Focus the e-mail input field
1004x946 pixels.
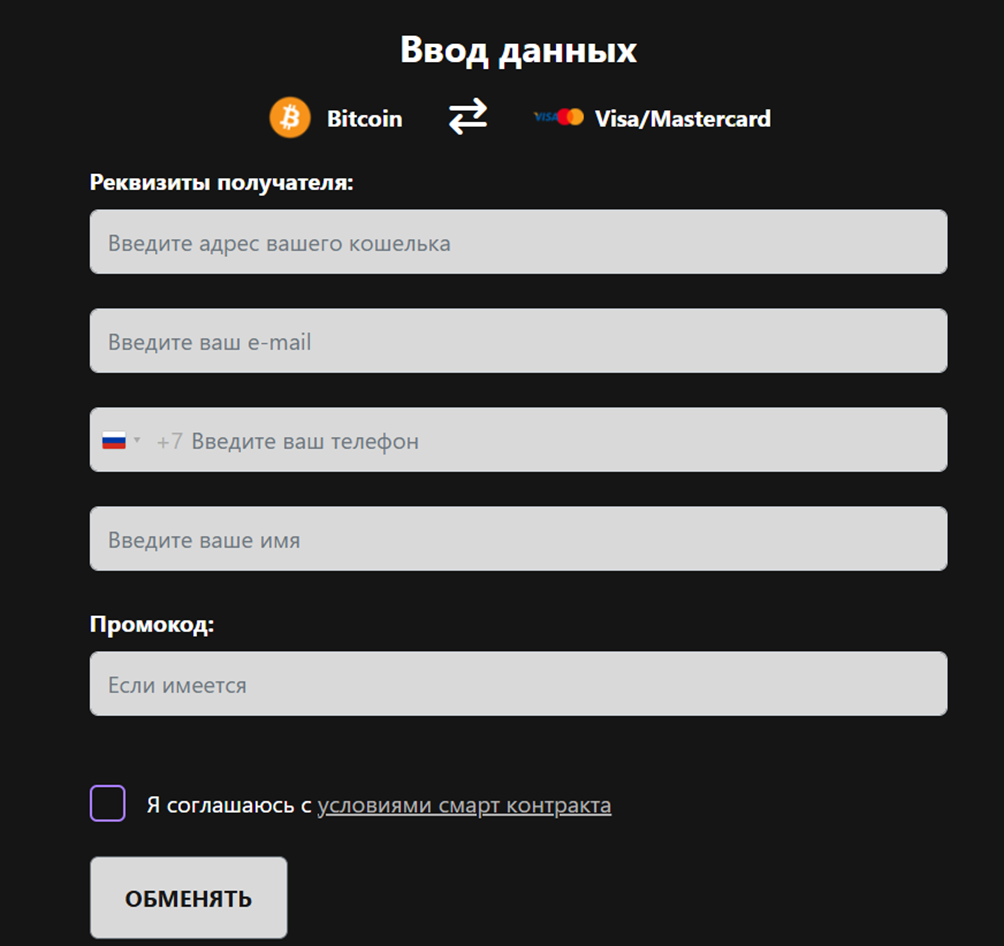coord(519,341)
